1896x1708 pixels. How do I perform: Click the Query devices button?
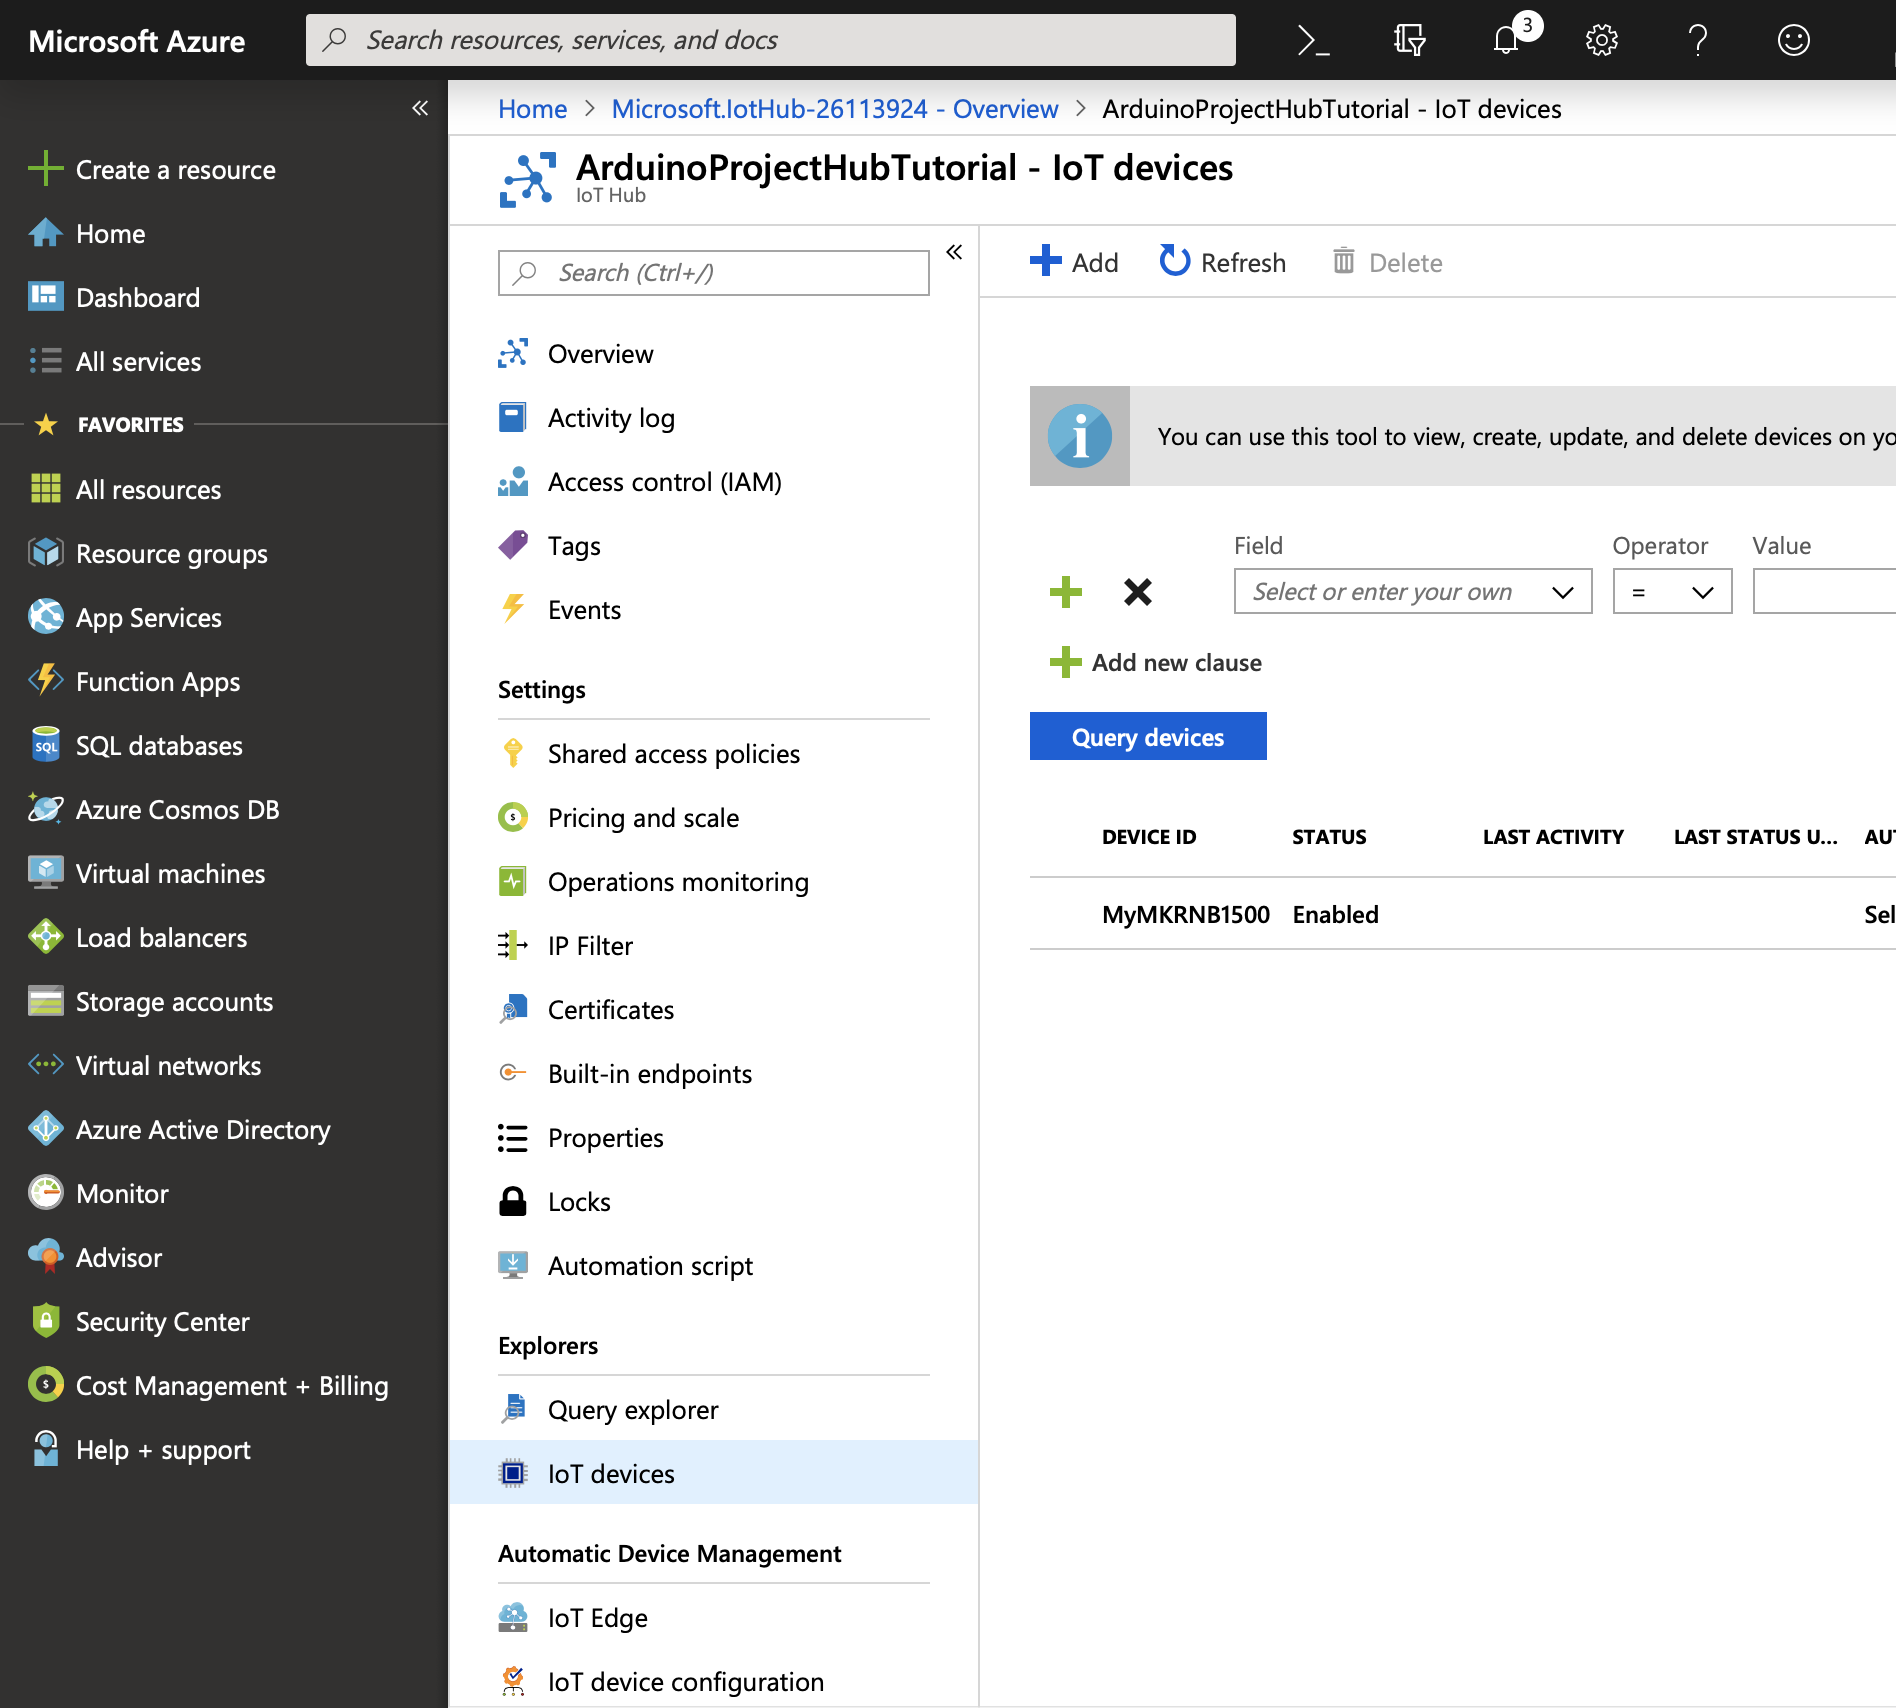click(x=1147, y=736)
